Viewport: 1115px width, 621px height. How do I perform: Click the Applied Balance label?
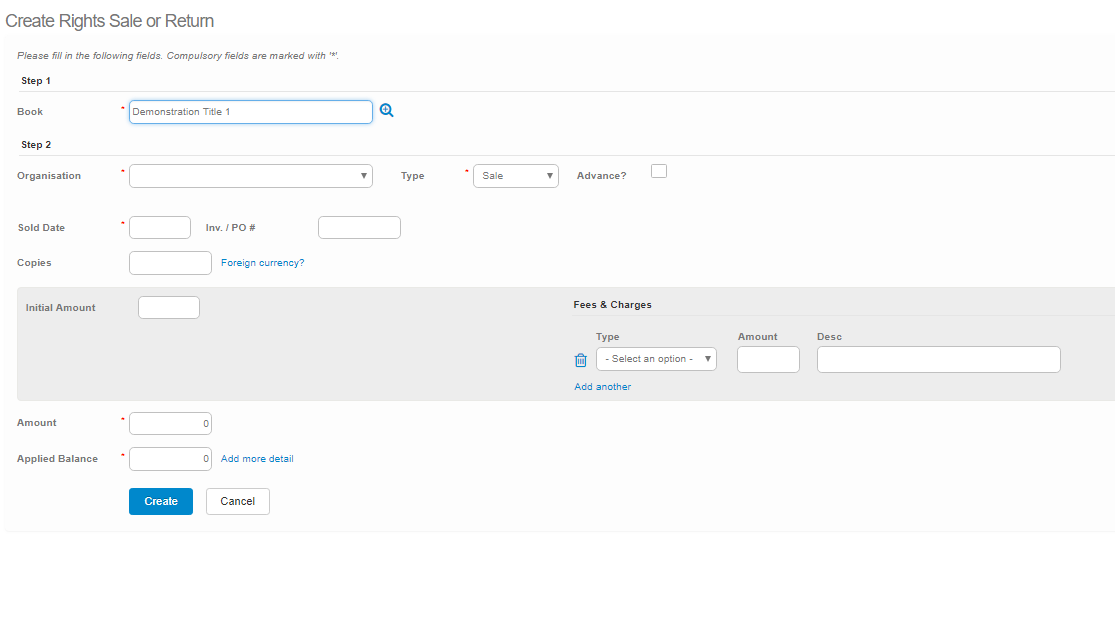[x=58, y=459]
